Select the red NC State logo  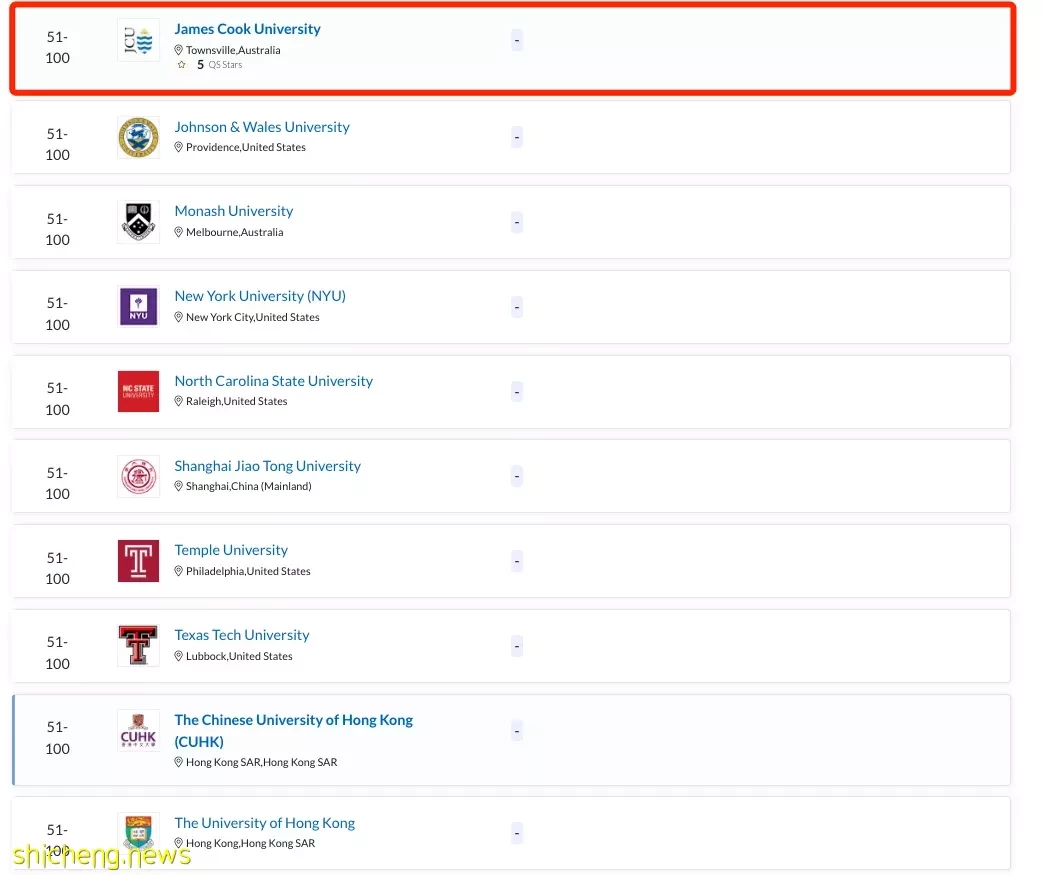(138, 391)
